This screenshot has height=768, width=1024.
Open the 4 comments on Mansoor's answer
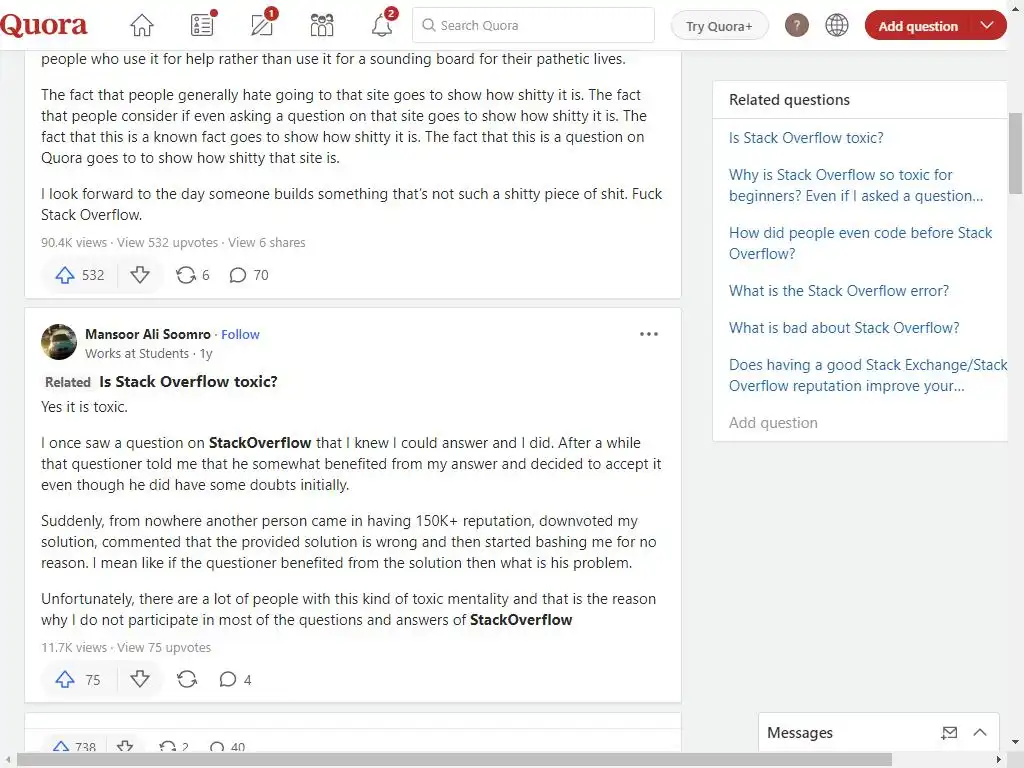235,680
